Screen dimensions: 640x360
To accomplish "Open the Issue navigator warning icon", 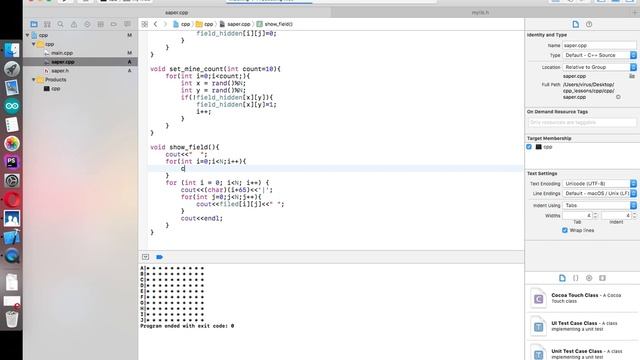I will (x=74, y=24).
